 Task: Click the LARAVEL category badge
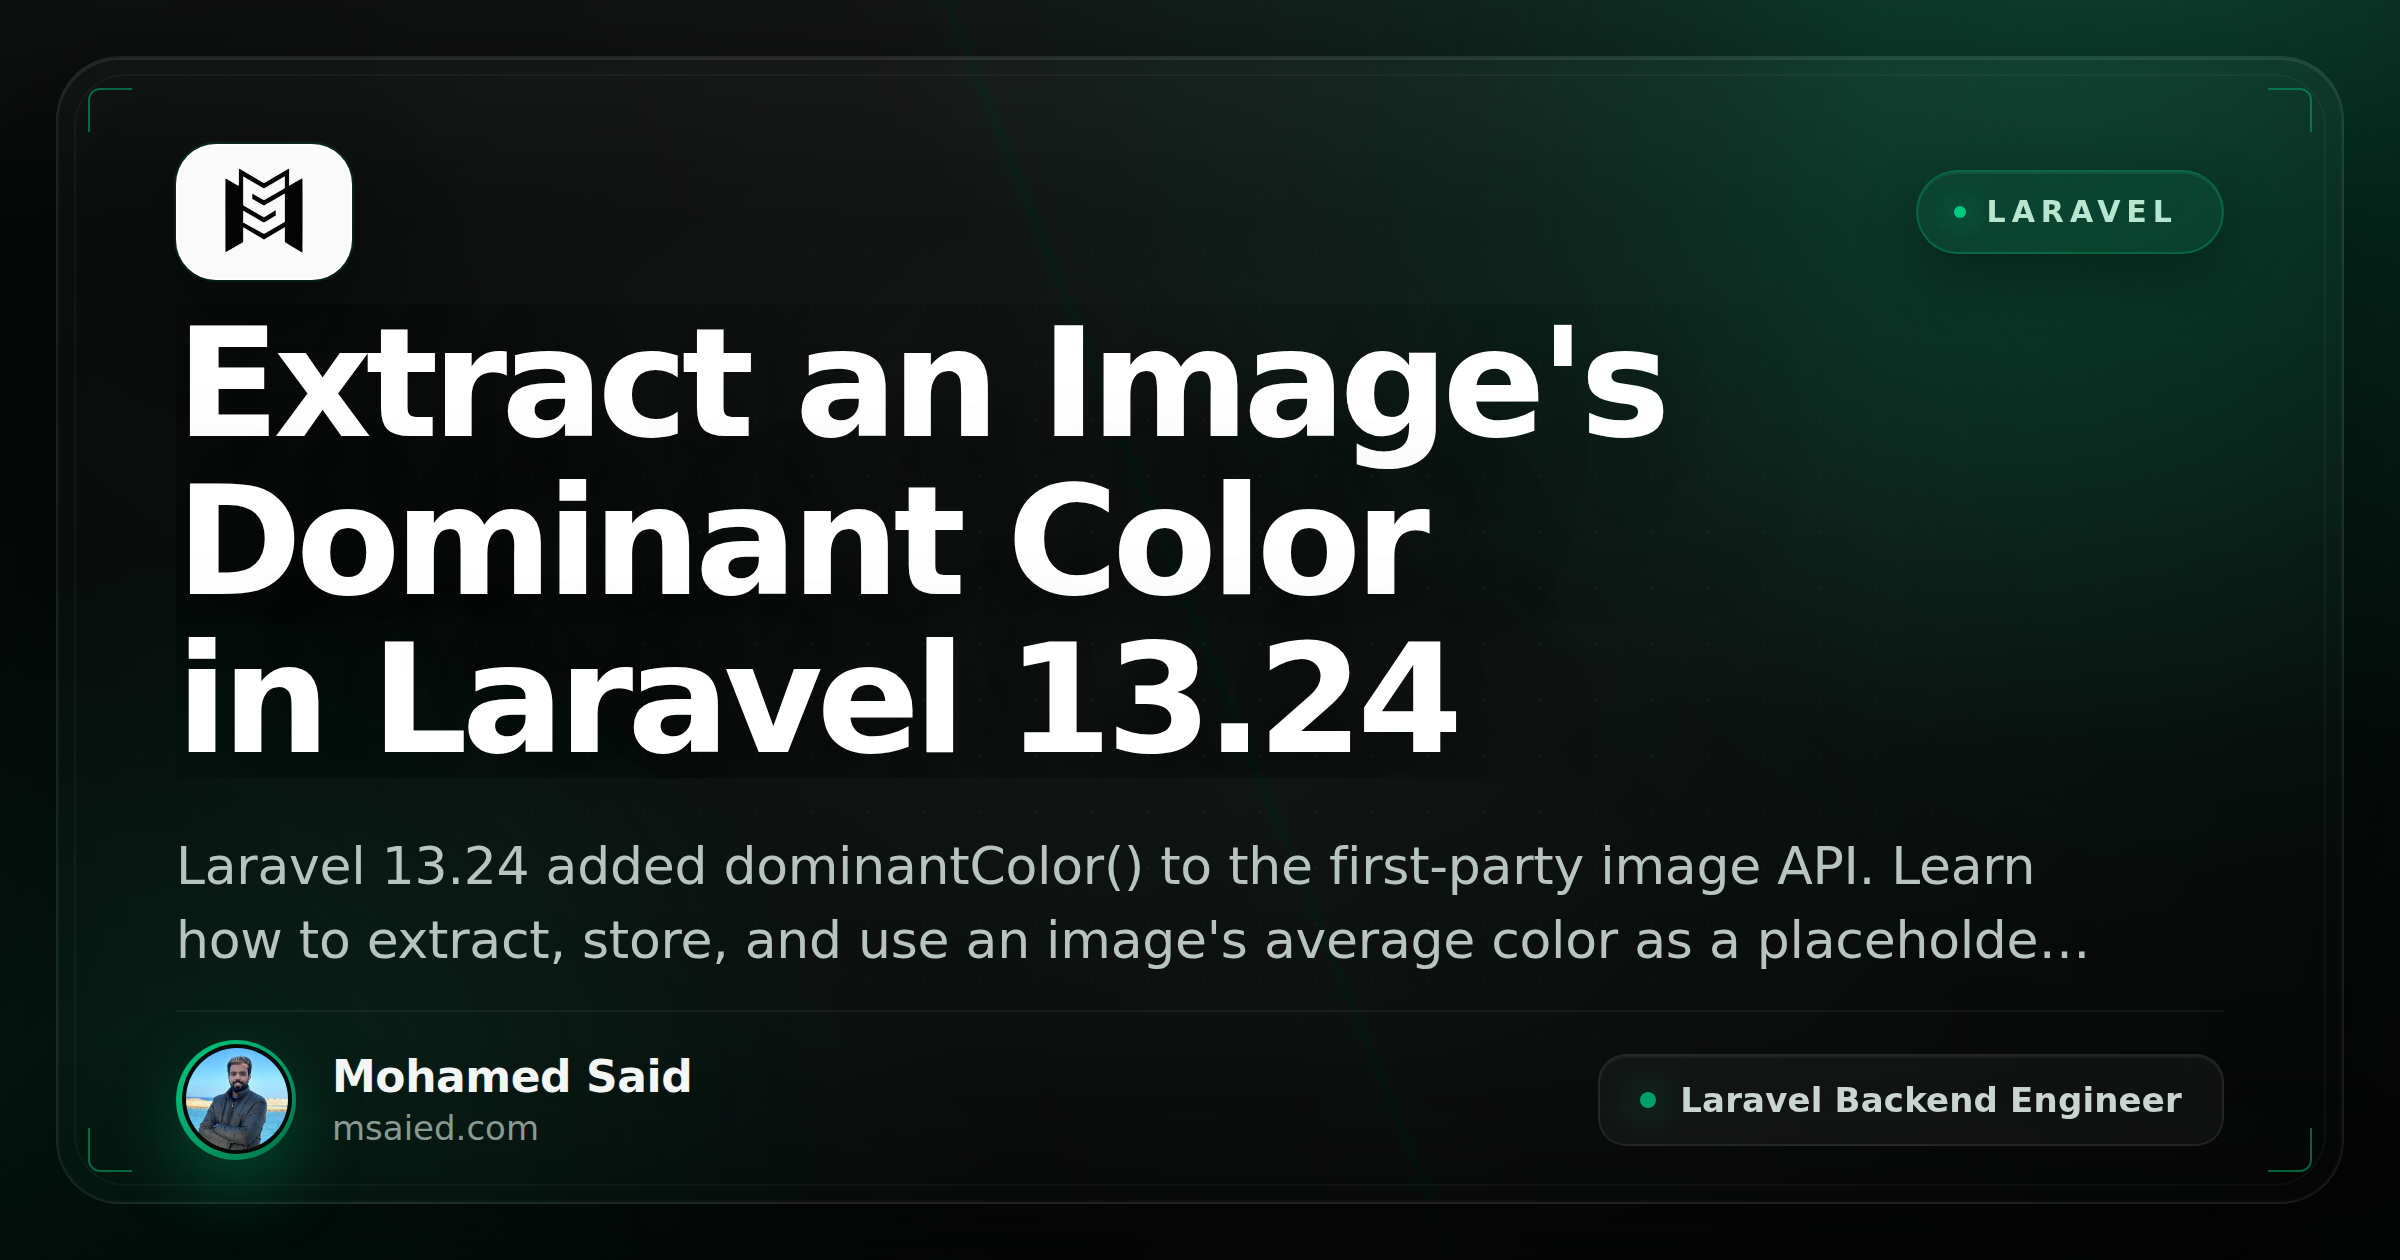coord(2069,212)
